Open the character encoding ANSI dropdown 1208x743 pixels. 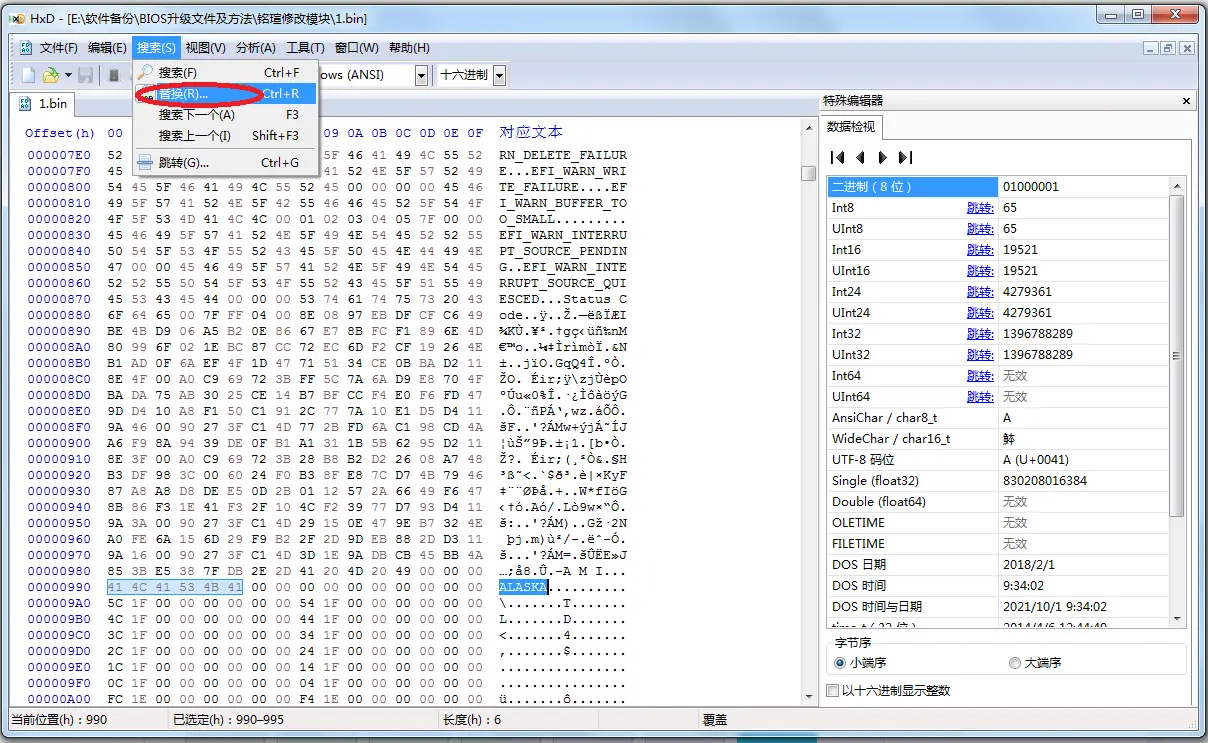(x=421, y=75)
